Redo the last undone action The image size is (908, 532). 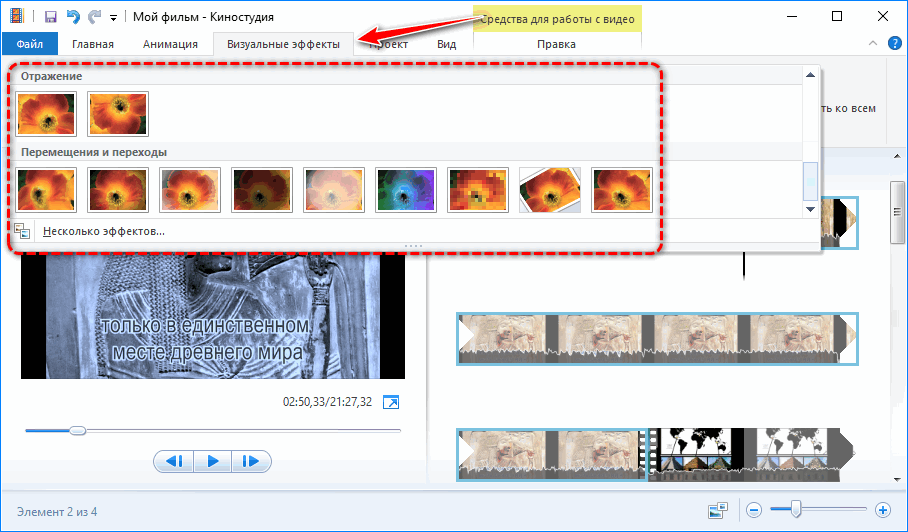coord(94,17)
